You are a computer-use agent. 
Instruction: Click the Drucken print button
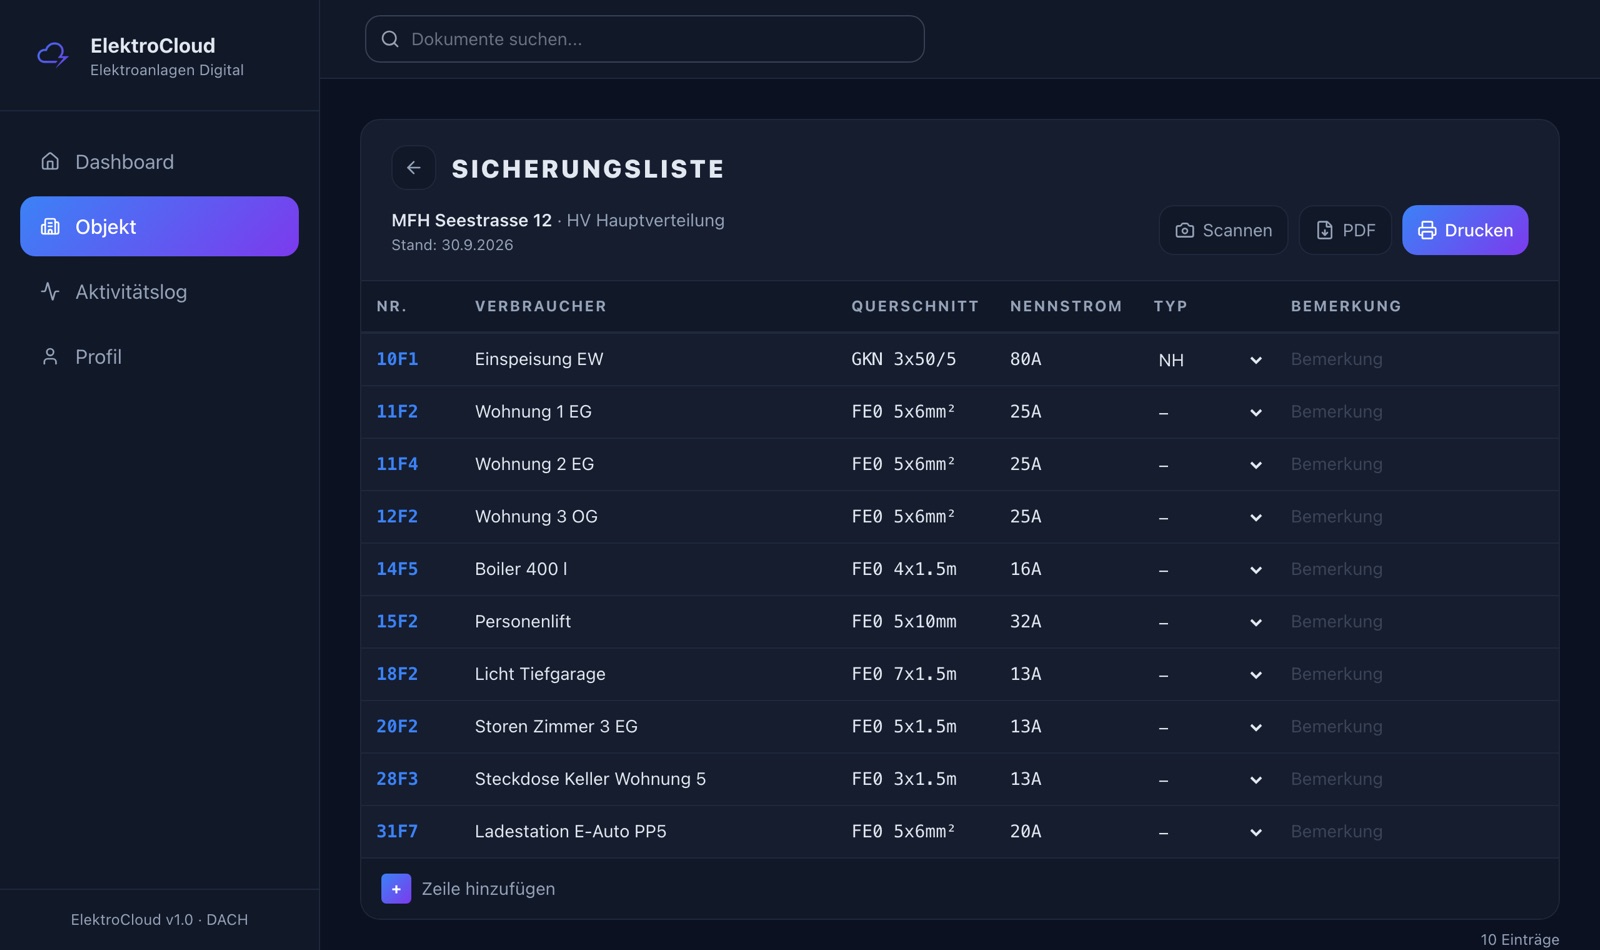[x=1465, y=230]
